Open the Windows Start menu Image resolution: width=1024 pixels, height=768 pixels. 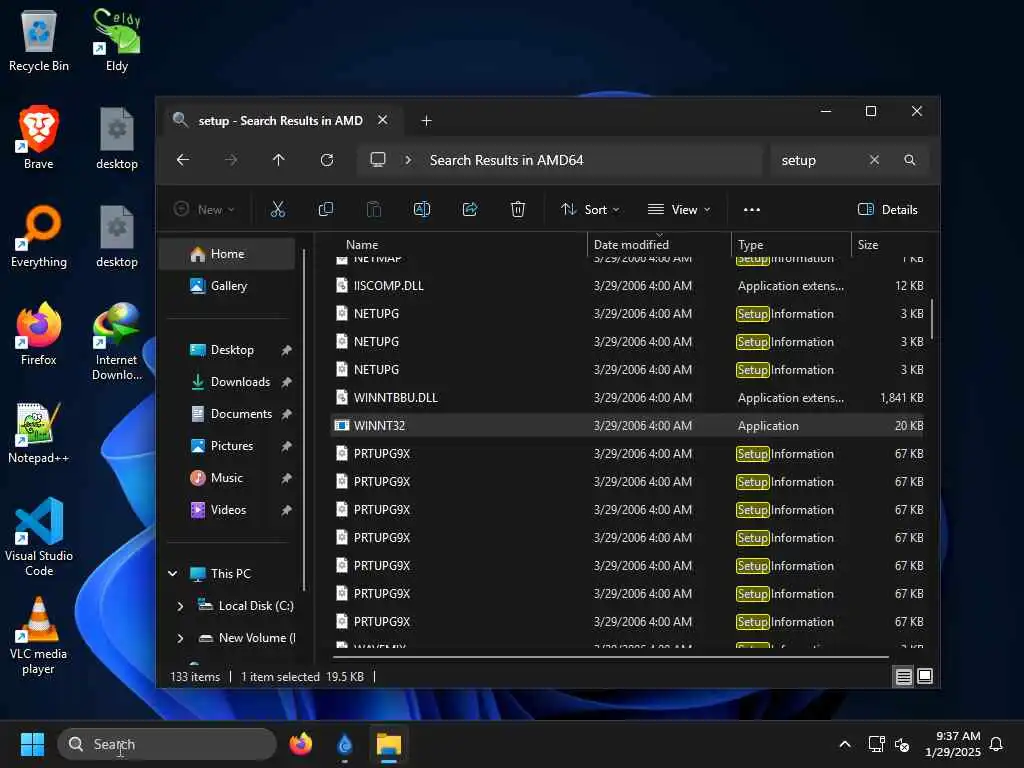coord(32,744)
